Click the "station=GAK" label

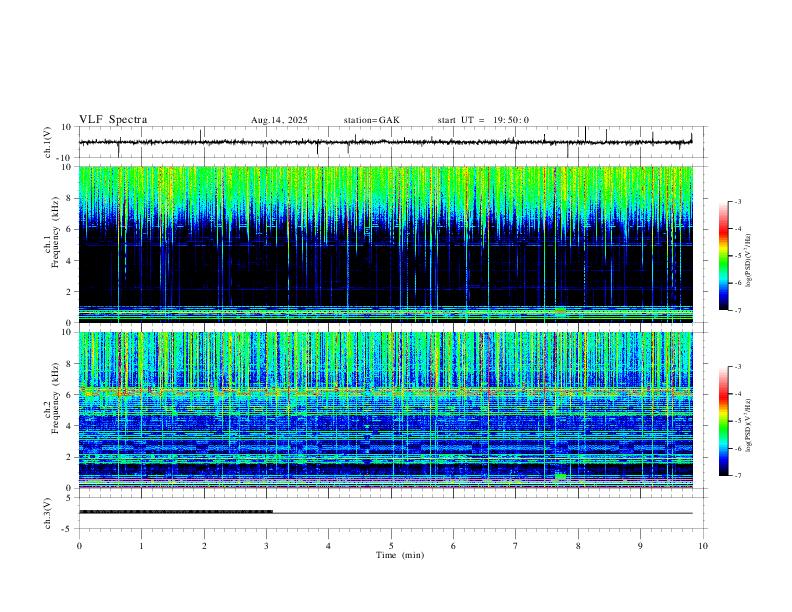[371, 120]
